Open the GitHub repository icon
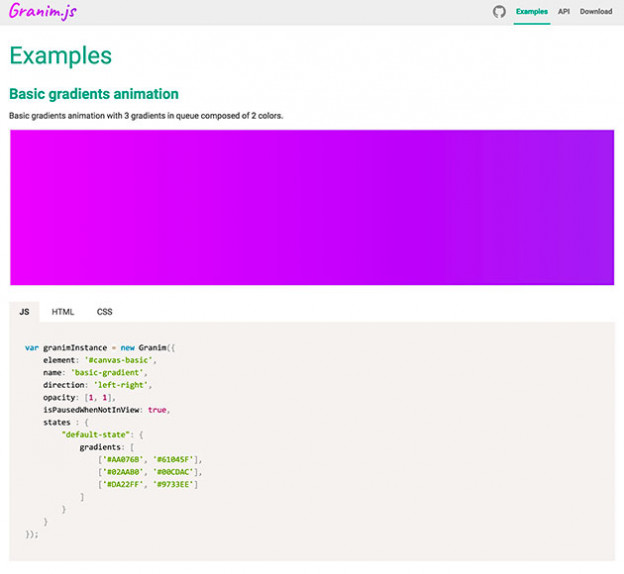Image resolution: width=624 pixels, height=574 pixels. click(x=499, y=12)
